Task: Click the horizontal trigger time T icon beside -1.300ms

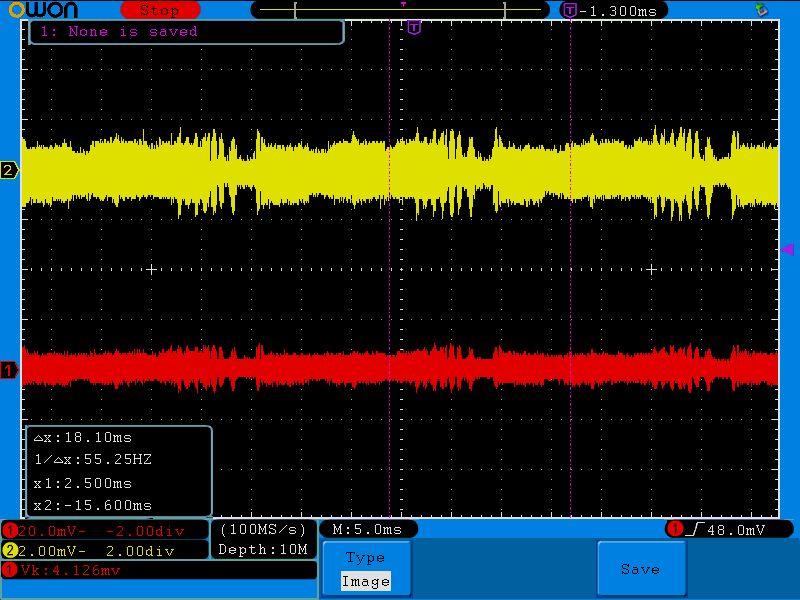Action: (x=569, y=10)
